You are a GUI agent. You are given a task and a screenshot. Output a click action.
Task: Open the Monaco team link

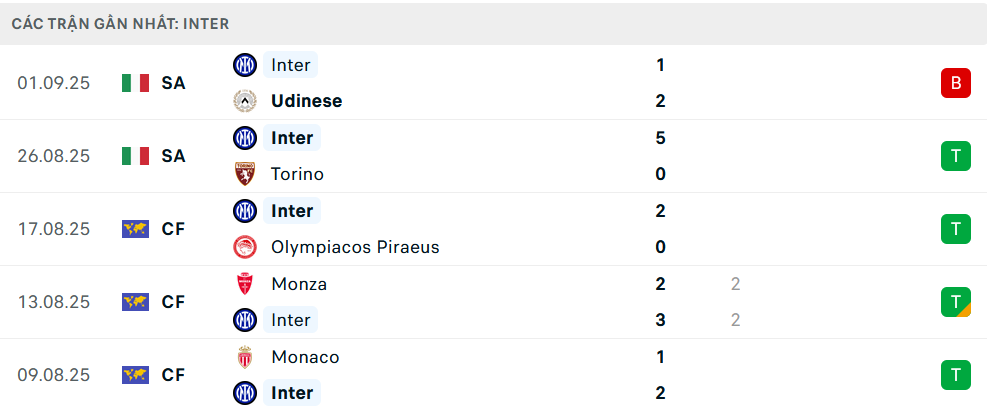pyautogui.click(x=305, y=357)
